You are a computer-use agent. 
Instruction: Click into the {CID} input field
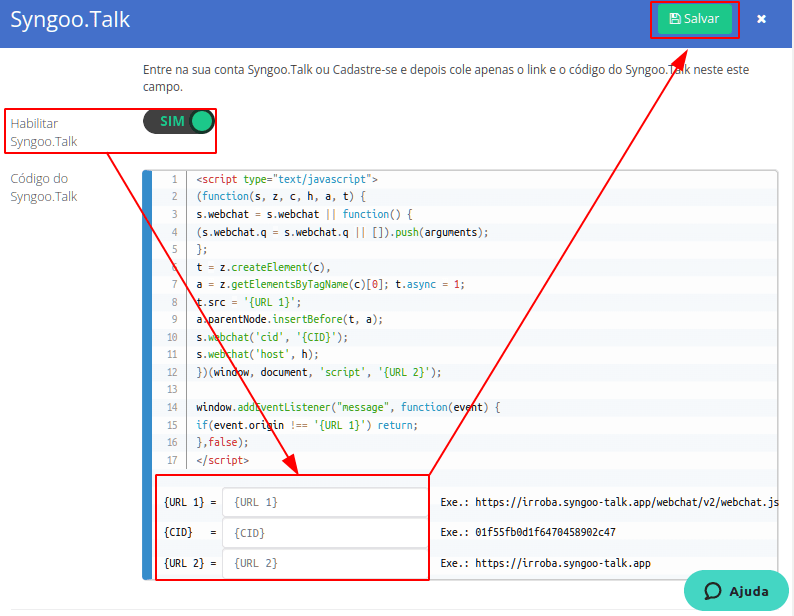[324, 533]
